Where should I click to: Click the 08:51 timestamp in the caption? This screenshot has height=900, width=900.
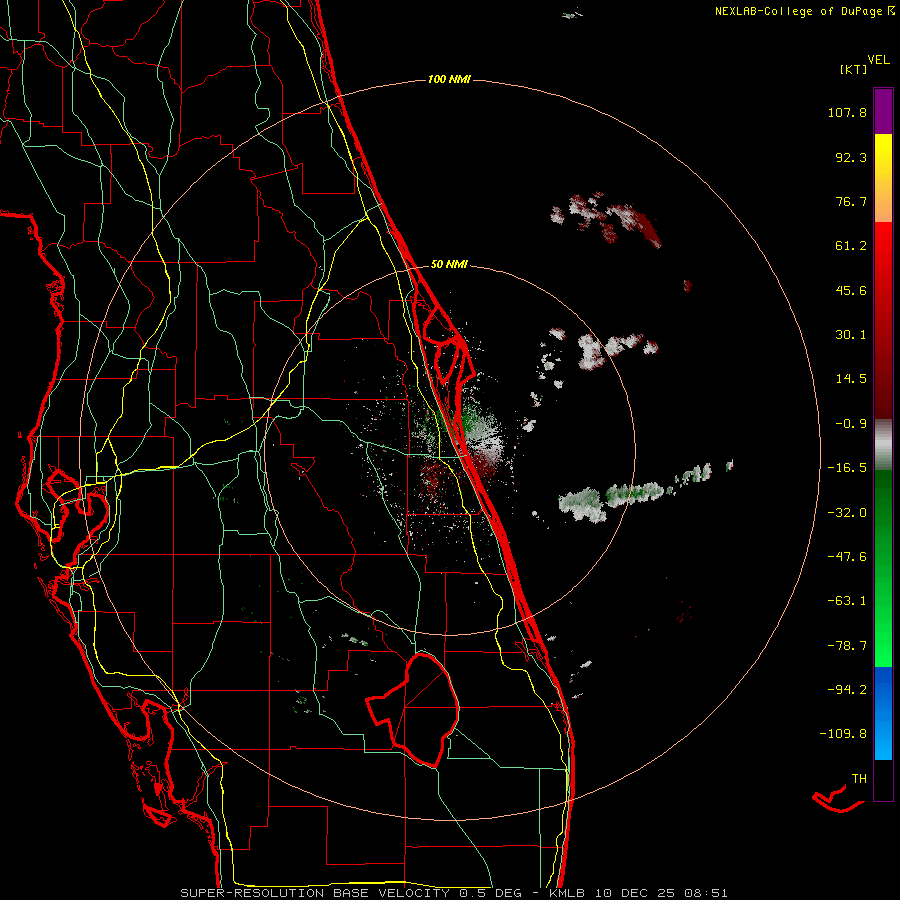pyautogui.click(x=706, y=893)
